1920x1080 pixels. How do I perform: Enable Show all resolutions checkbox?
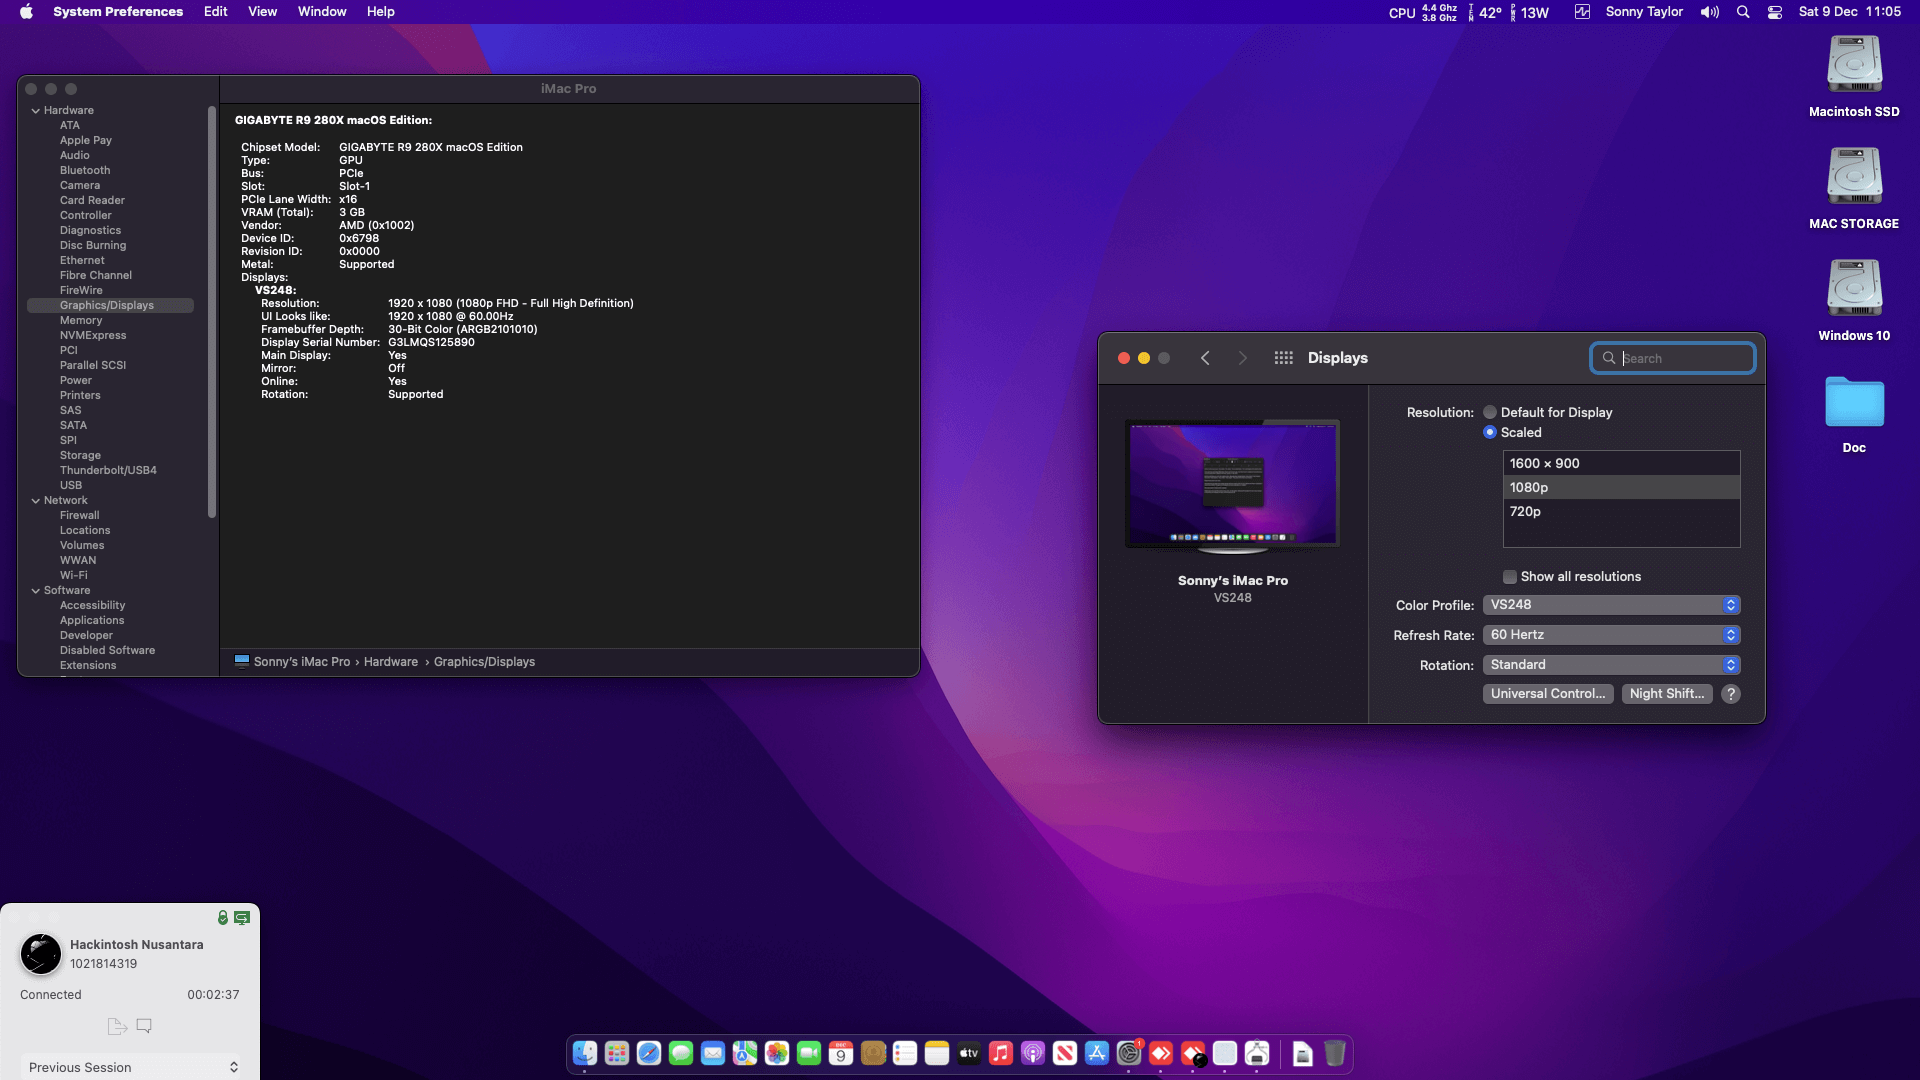[x=1510, y=577]
